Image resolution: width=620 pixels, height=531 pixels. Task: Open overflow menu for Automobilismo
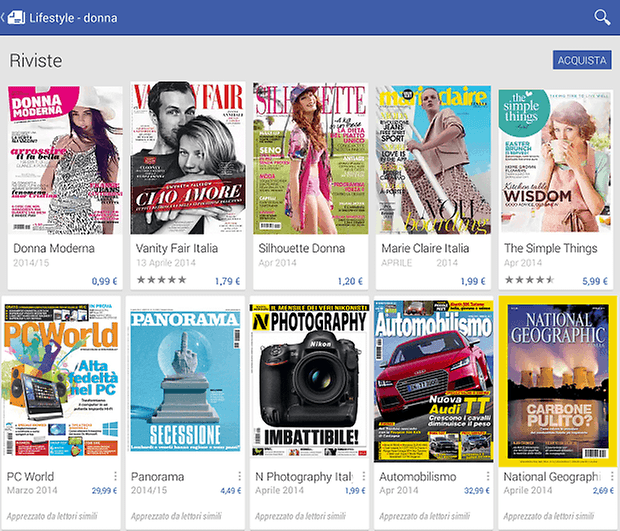pos(488,476)
